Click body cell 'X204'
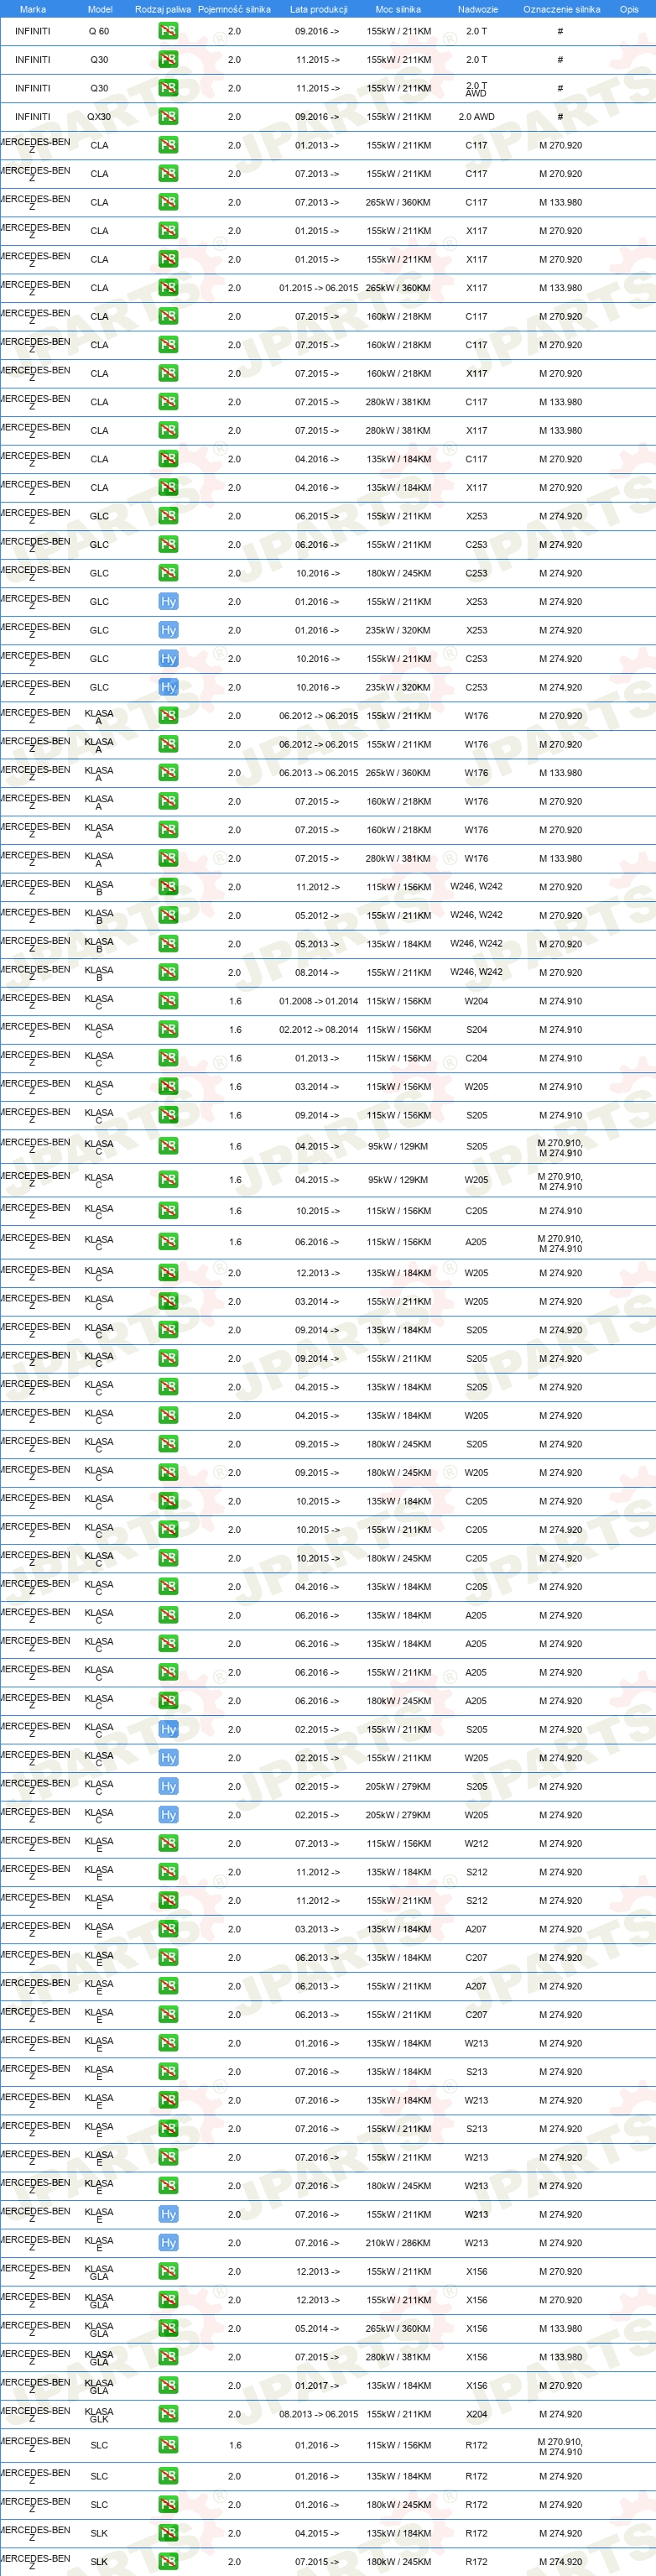 click(x=477, y=2414)
